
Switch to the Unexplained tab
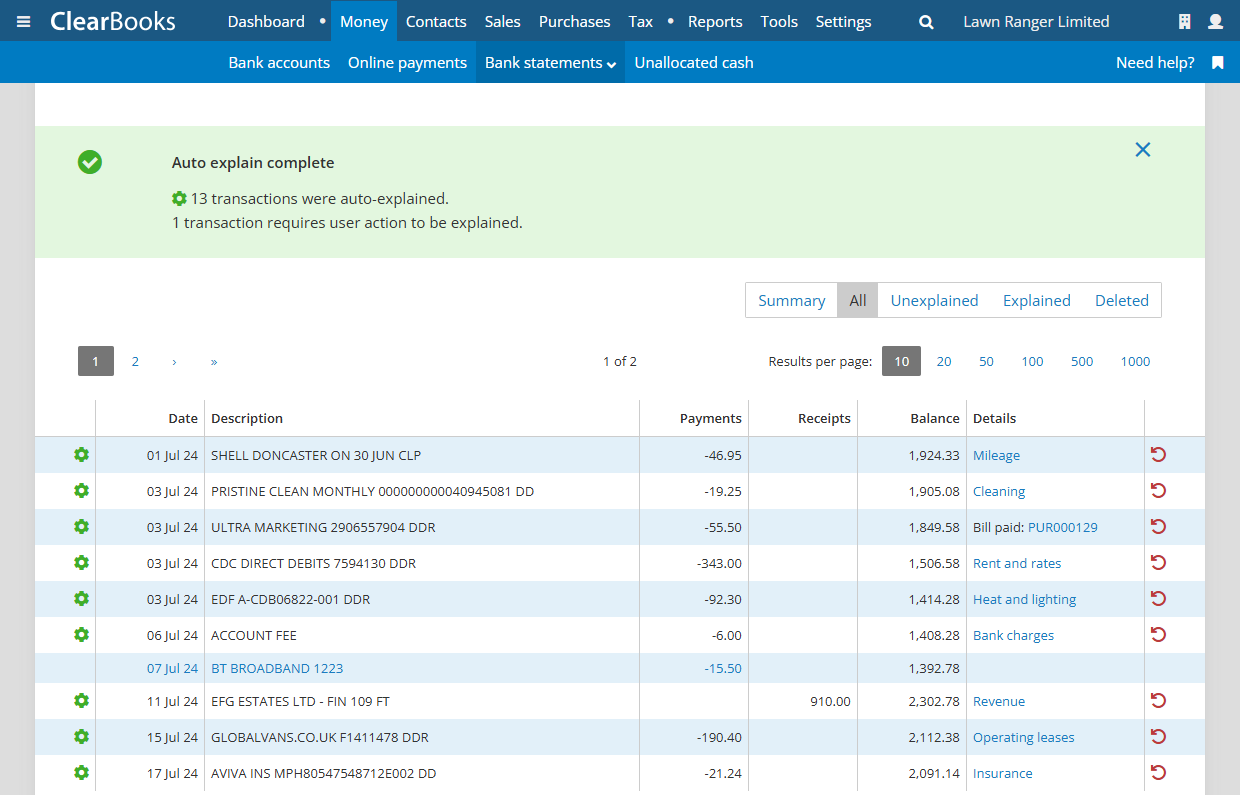pos(934,300)
